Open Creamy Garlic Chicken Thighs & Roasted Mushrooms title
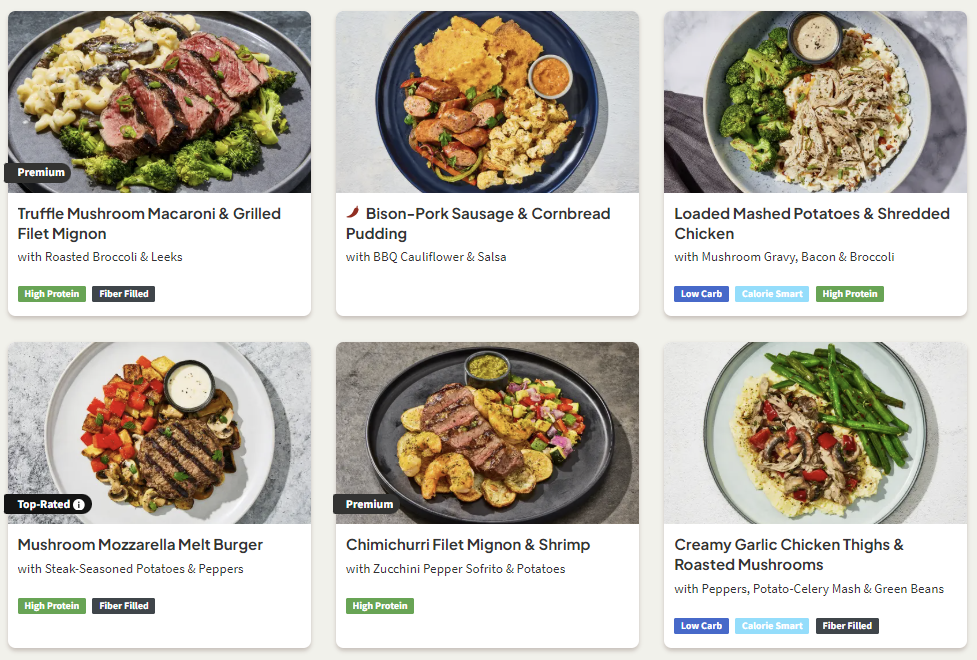The height and width of the screenshot is (660, 977). pyautogui.click(x=789, y=555)
